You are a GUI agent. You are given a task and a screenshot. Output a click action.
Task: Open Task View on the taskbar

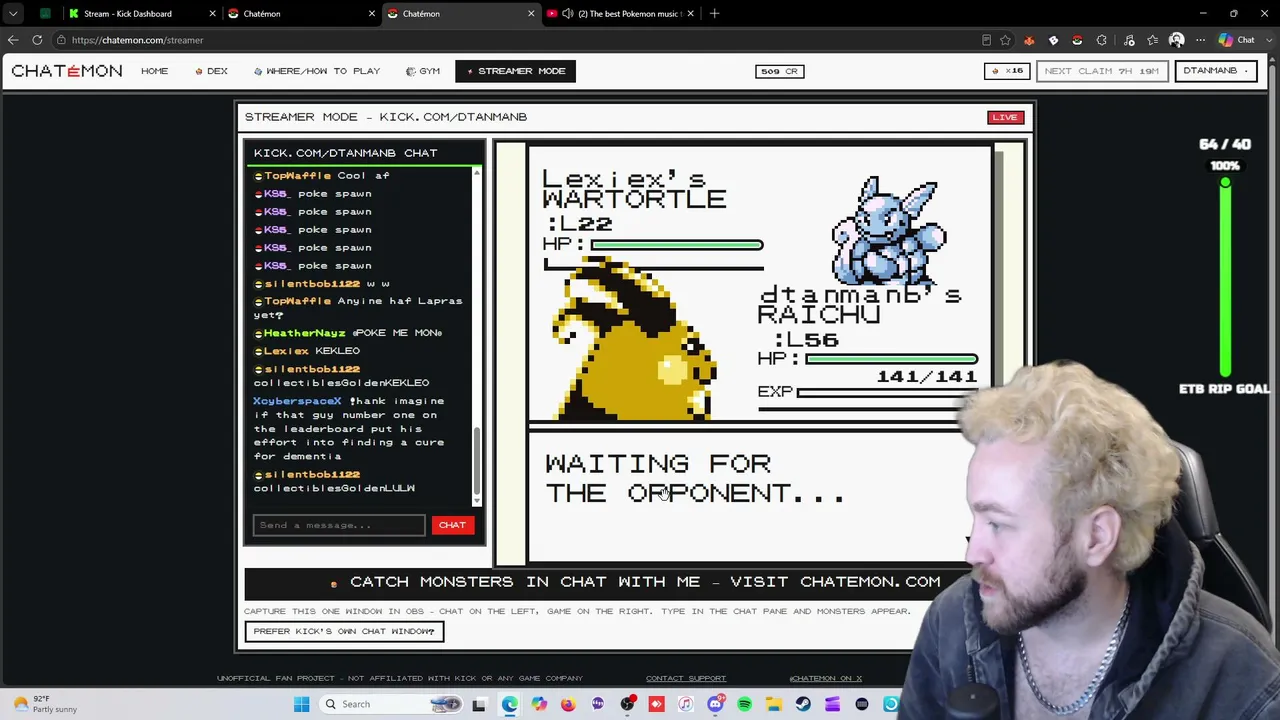(x=479, y=704)
